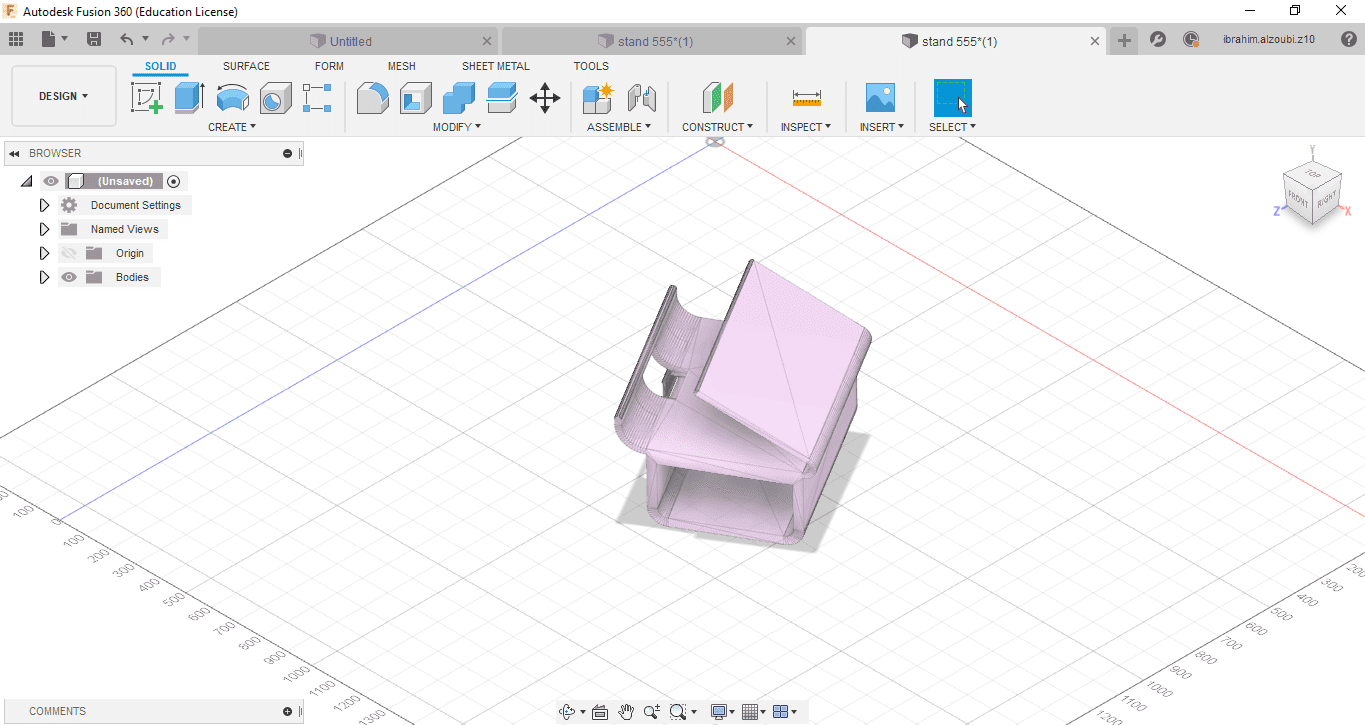This screenshot has height=725, width=1365.
Task: Redo the last action
Action: pyautogui.click(x=168, y=40)
